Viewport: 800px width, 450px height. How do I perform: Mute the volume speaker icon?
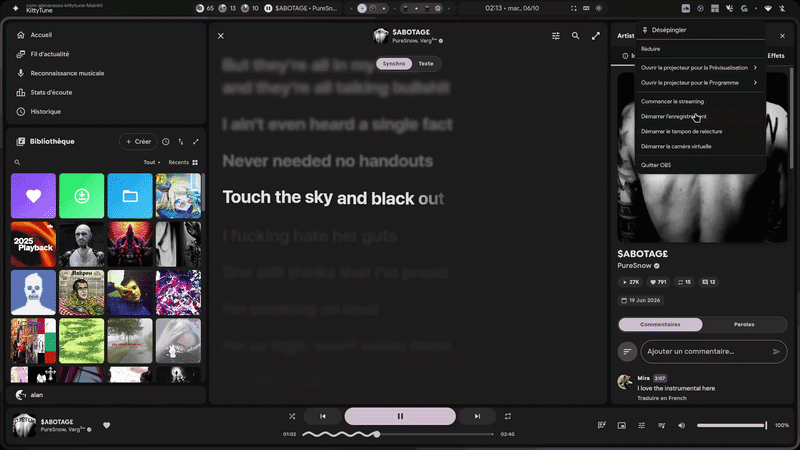(682, 425)
